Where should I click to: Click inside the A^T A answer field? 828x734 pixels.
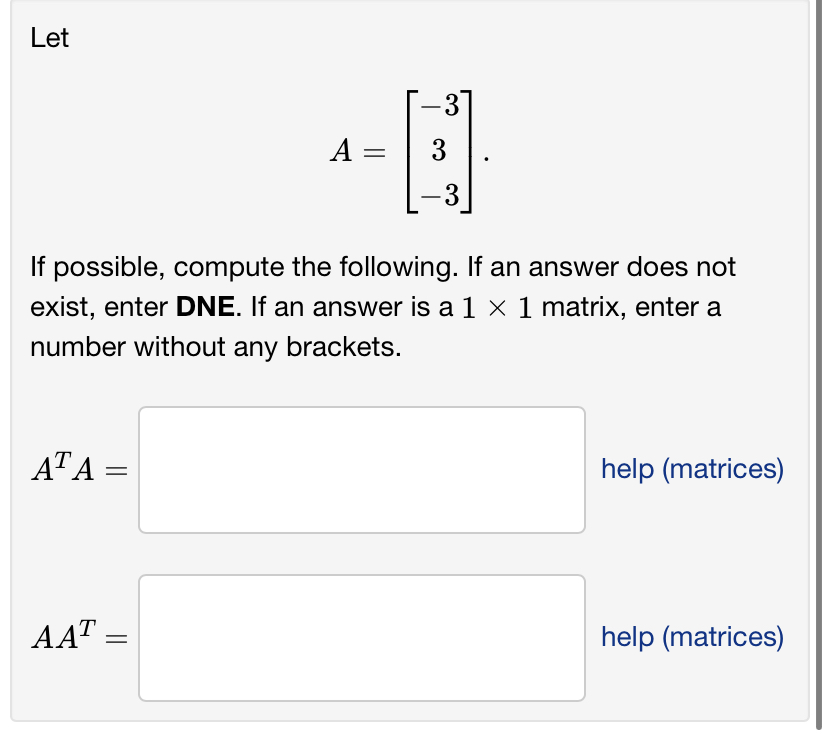pyautogui.click(x=362, y=468)
